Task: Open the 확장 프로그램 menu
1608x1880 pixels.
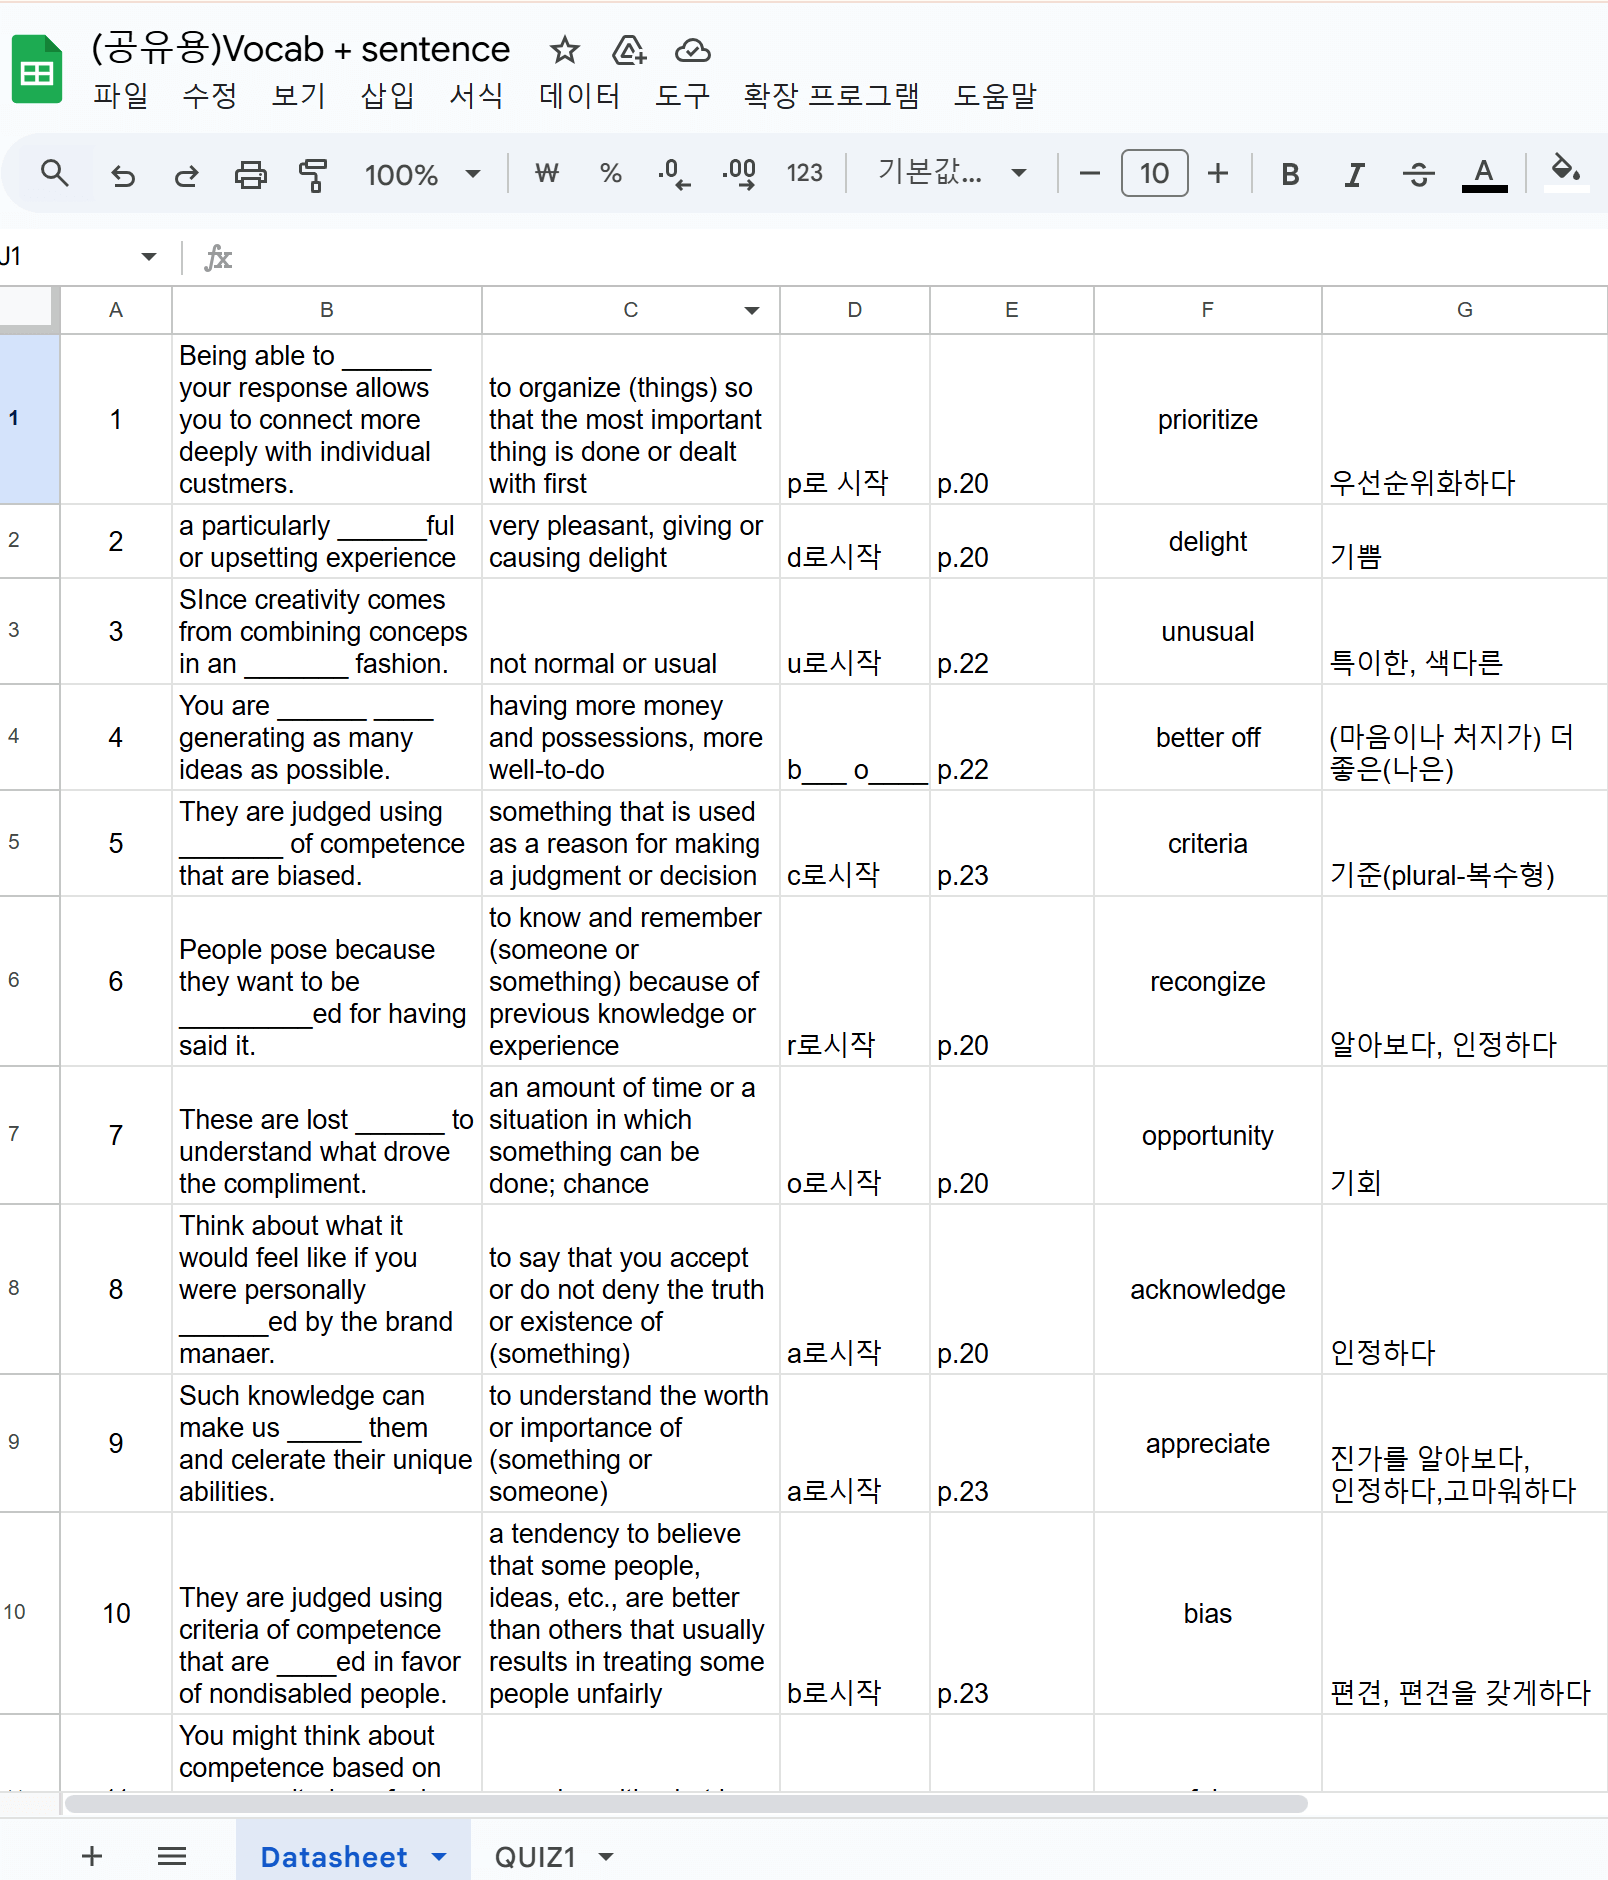Action: click(831, 96)
